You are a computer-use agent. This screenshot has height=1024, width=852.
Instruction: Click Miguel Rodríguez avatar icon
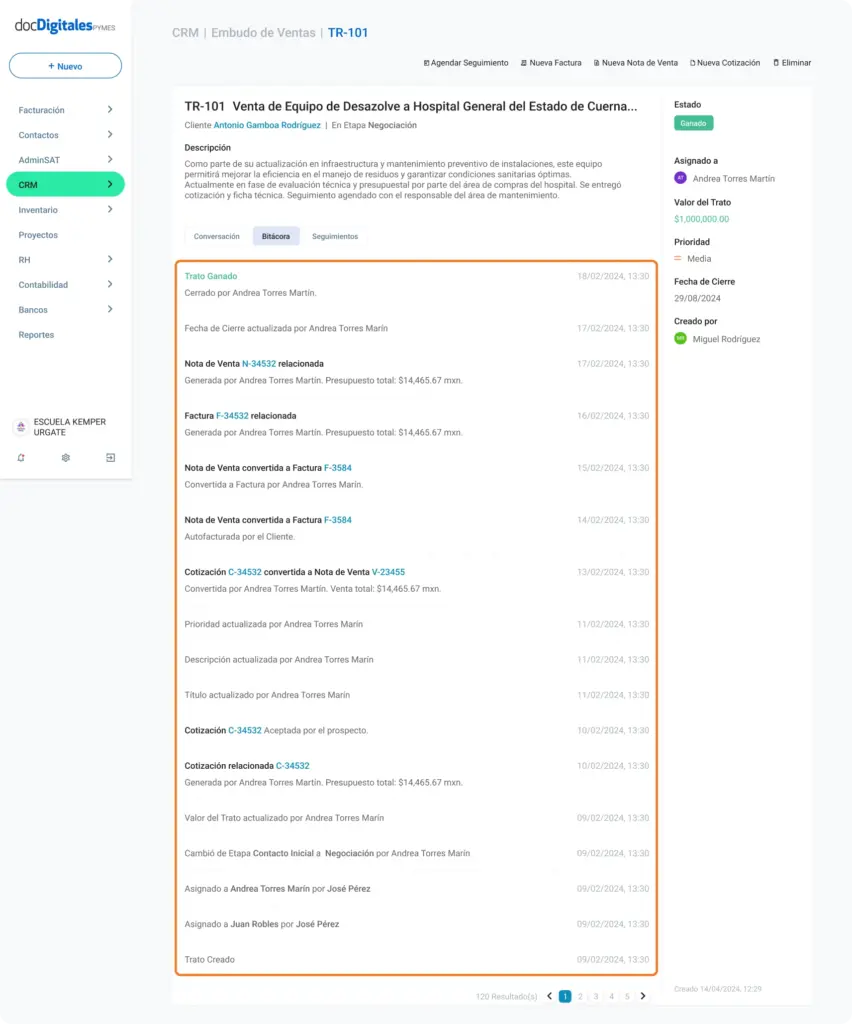[680, 338]
